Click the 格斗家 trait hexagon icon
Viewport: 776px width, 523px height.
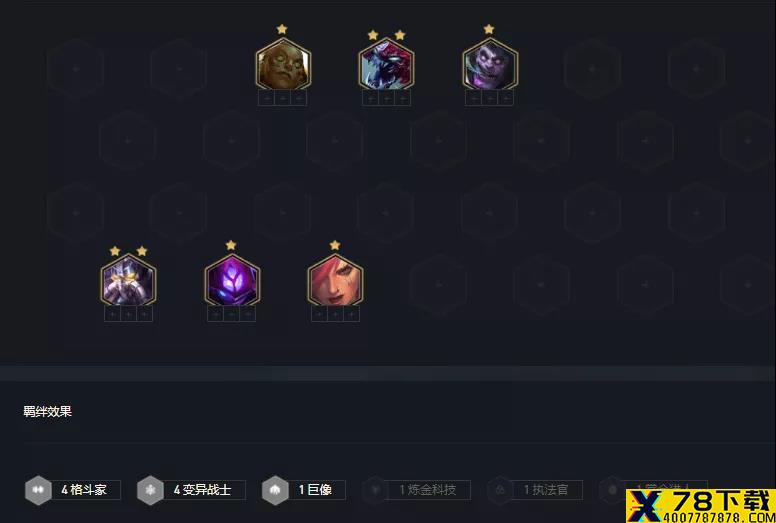(38, 490)
